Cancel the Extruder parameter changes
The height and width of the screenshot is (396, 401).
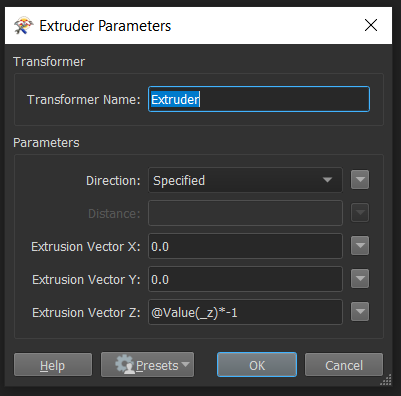click(x=344, y=365)
